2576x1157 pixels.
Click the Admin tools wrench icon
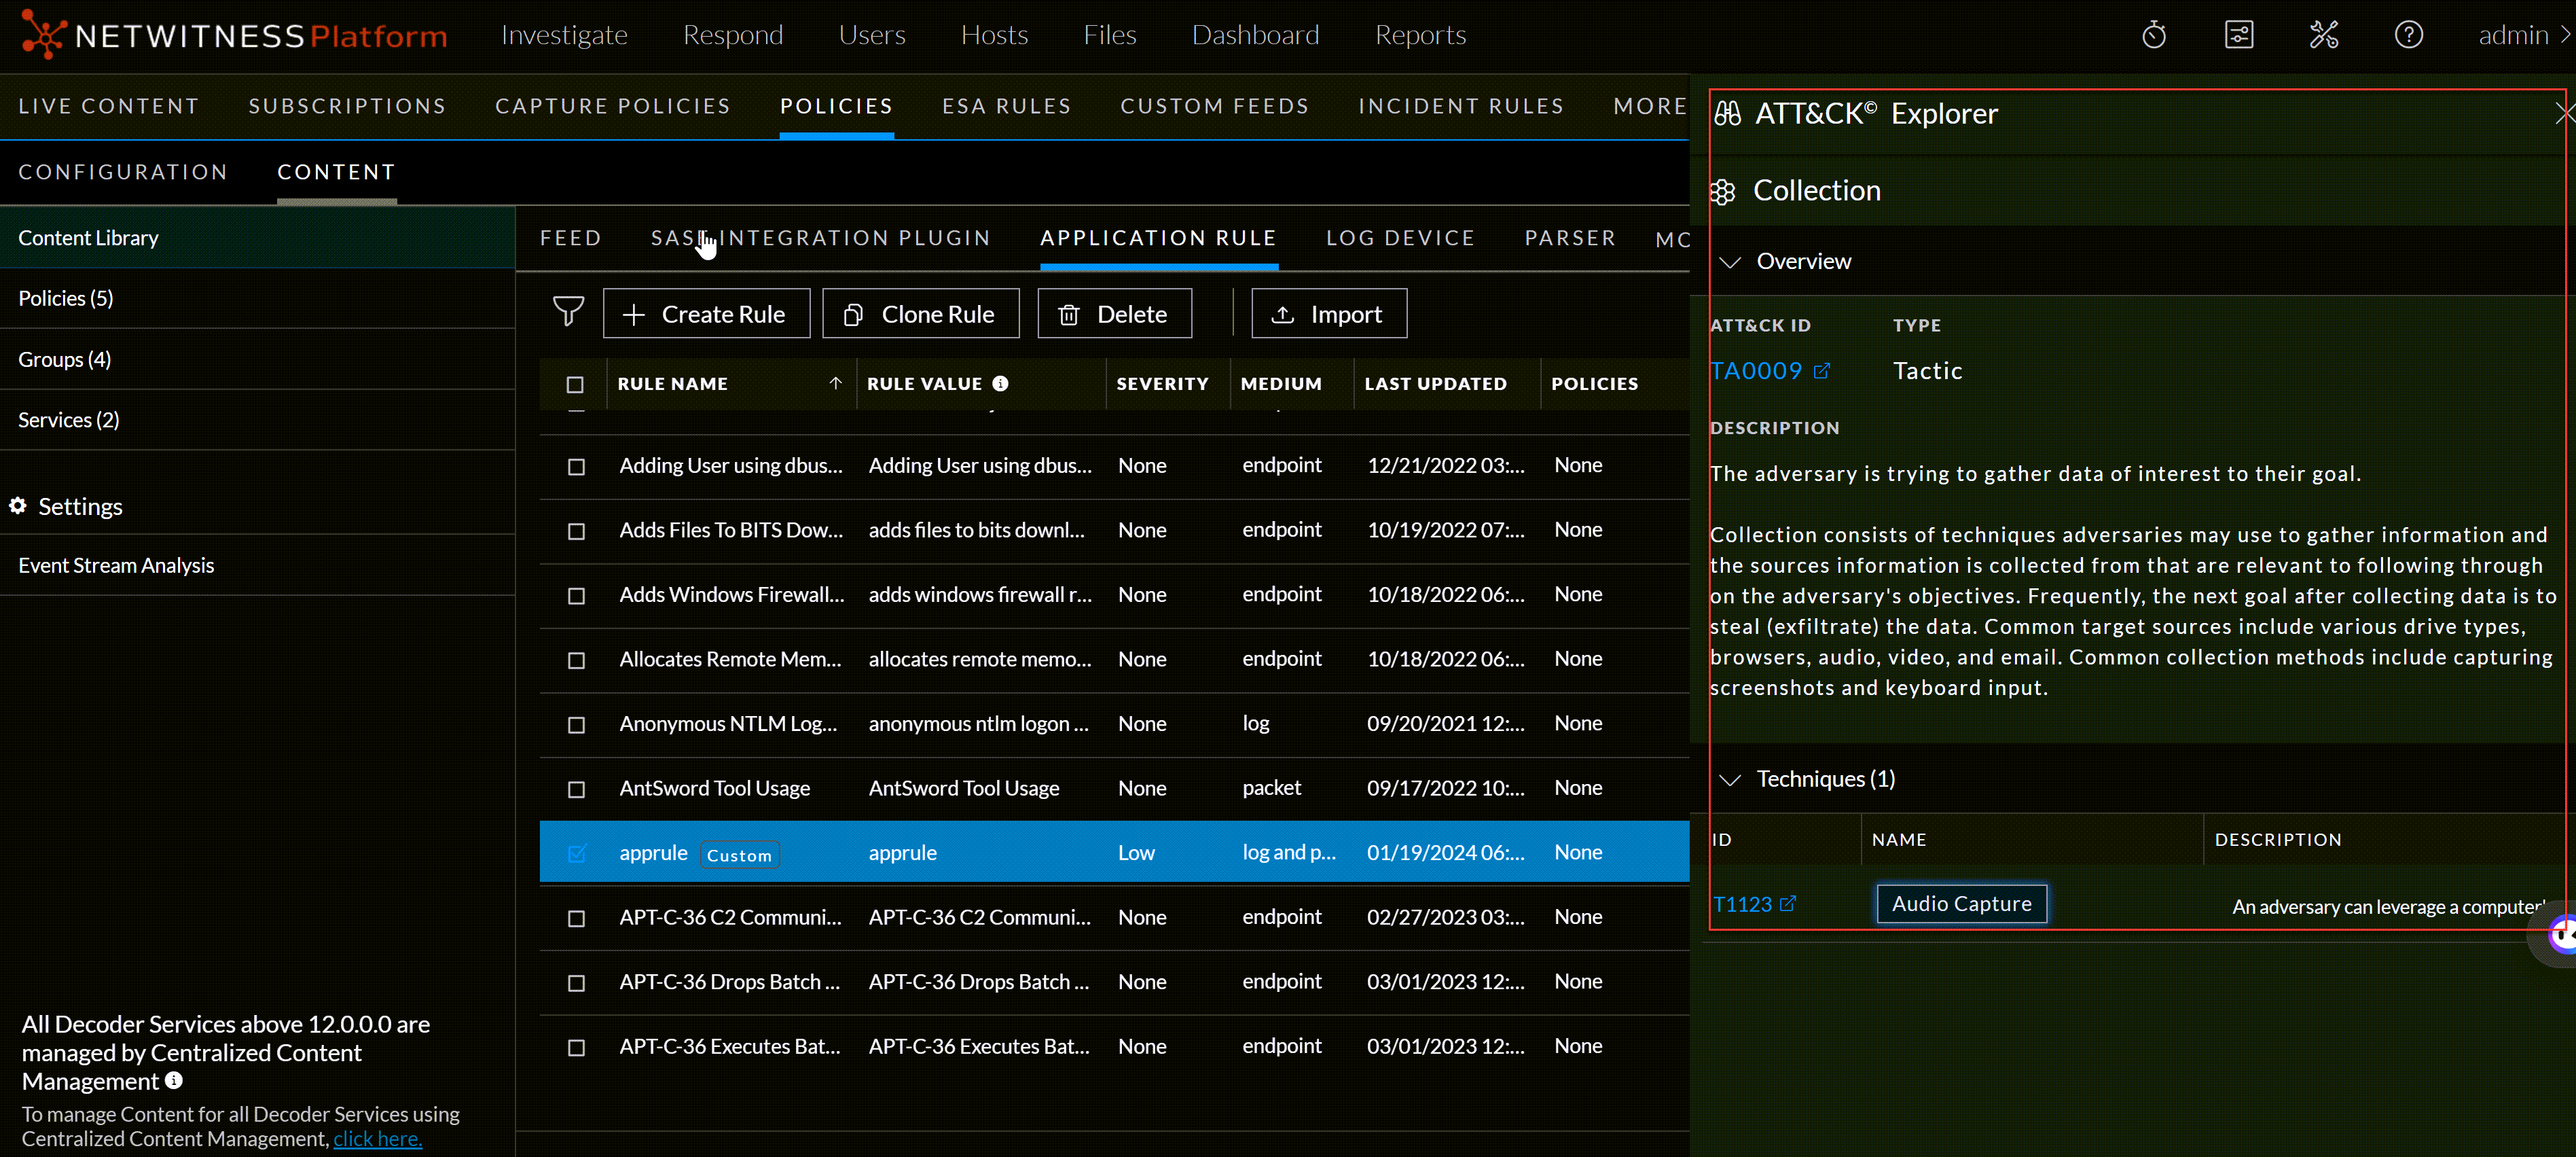[x=2324, y=35]
